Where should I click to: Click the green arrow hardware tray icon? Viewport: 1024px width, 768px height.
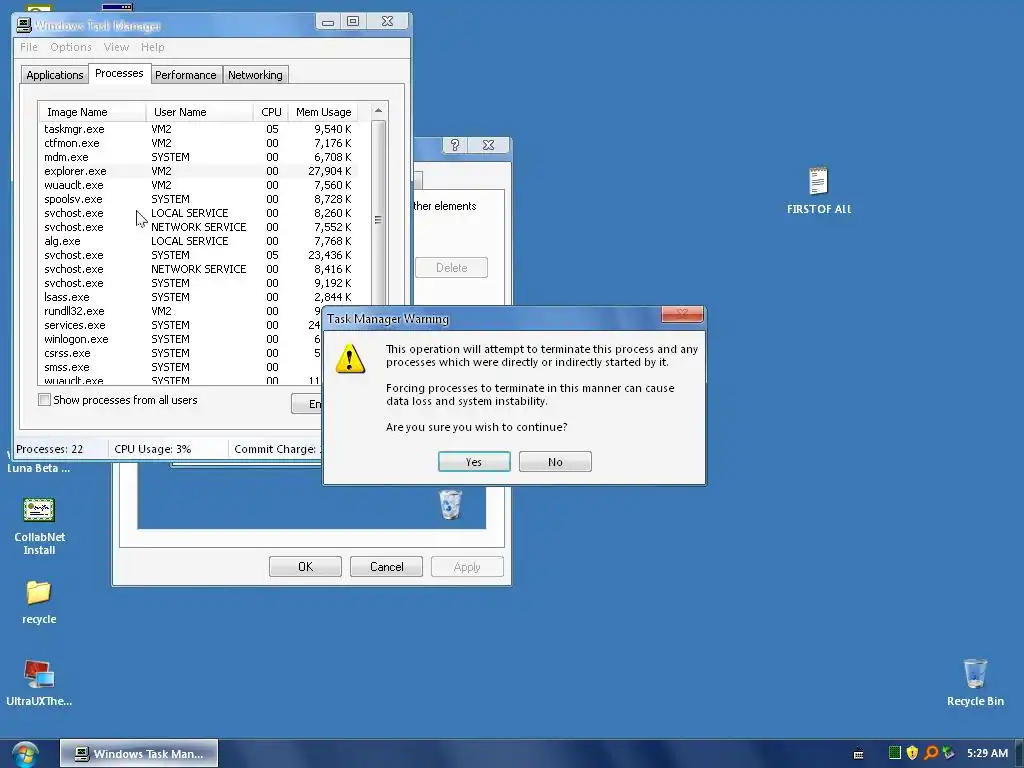coord(948,753)
